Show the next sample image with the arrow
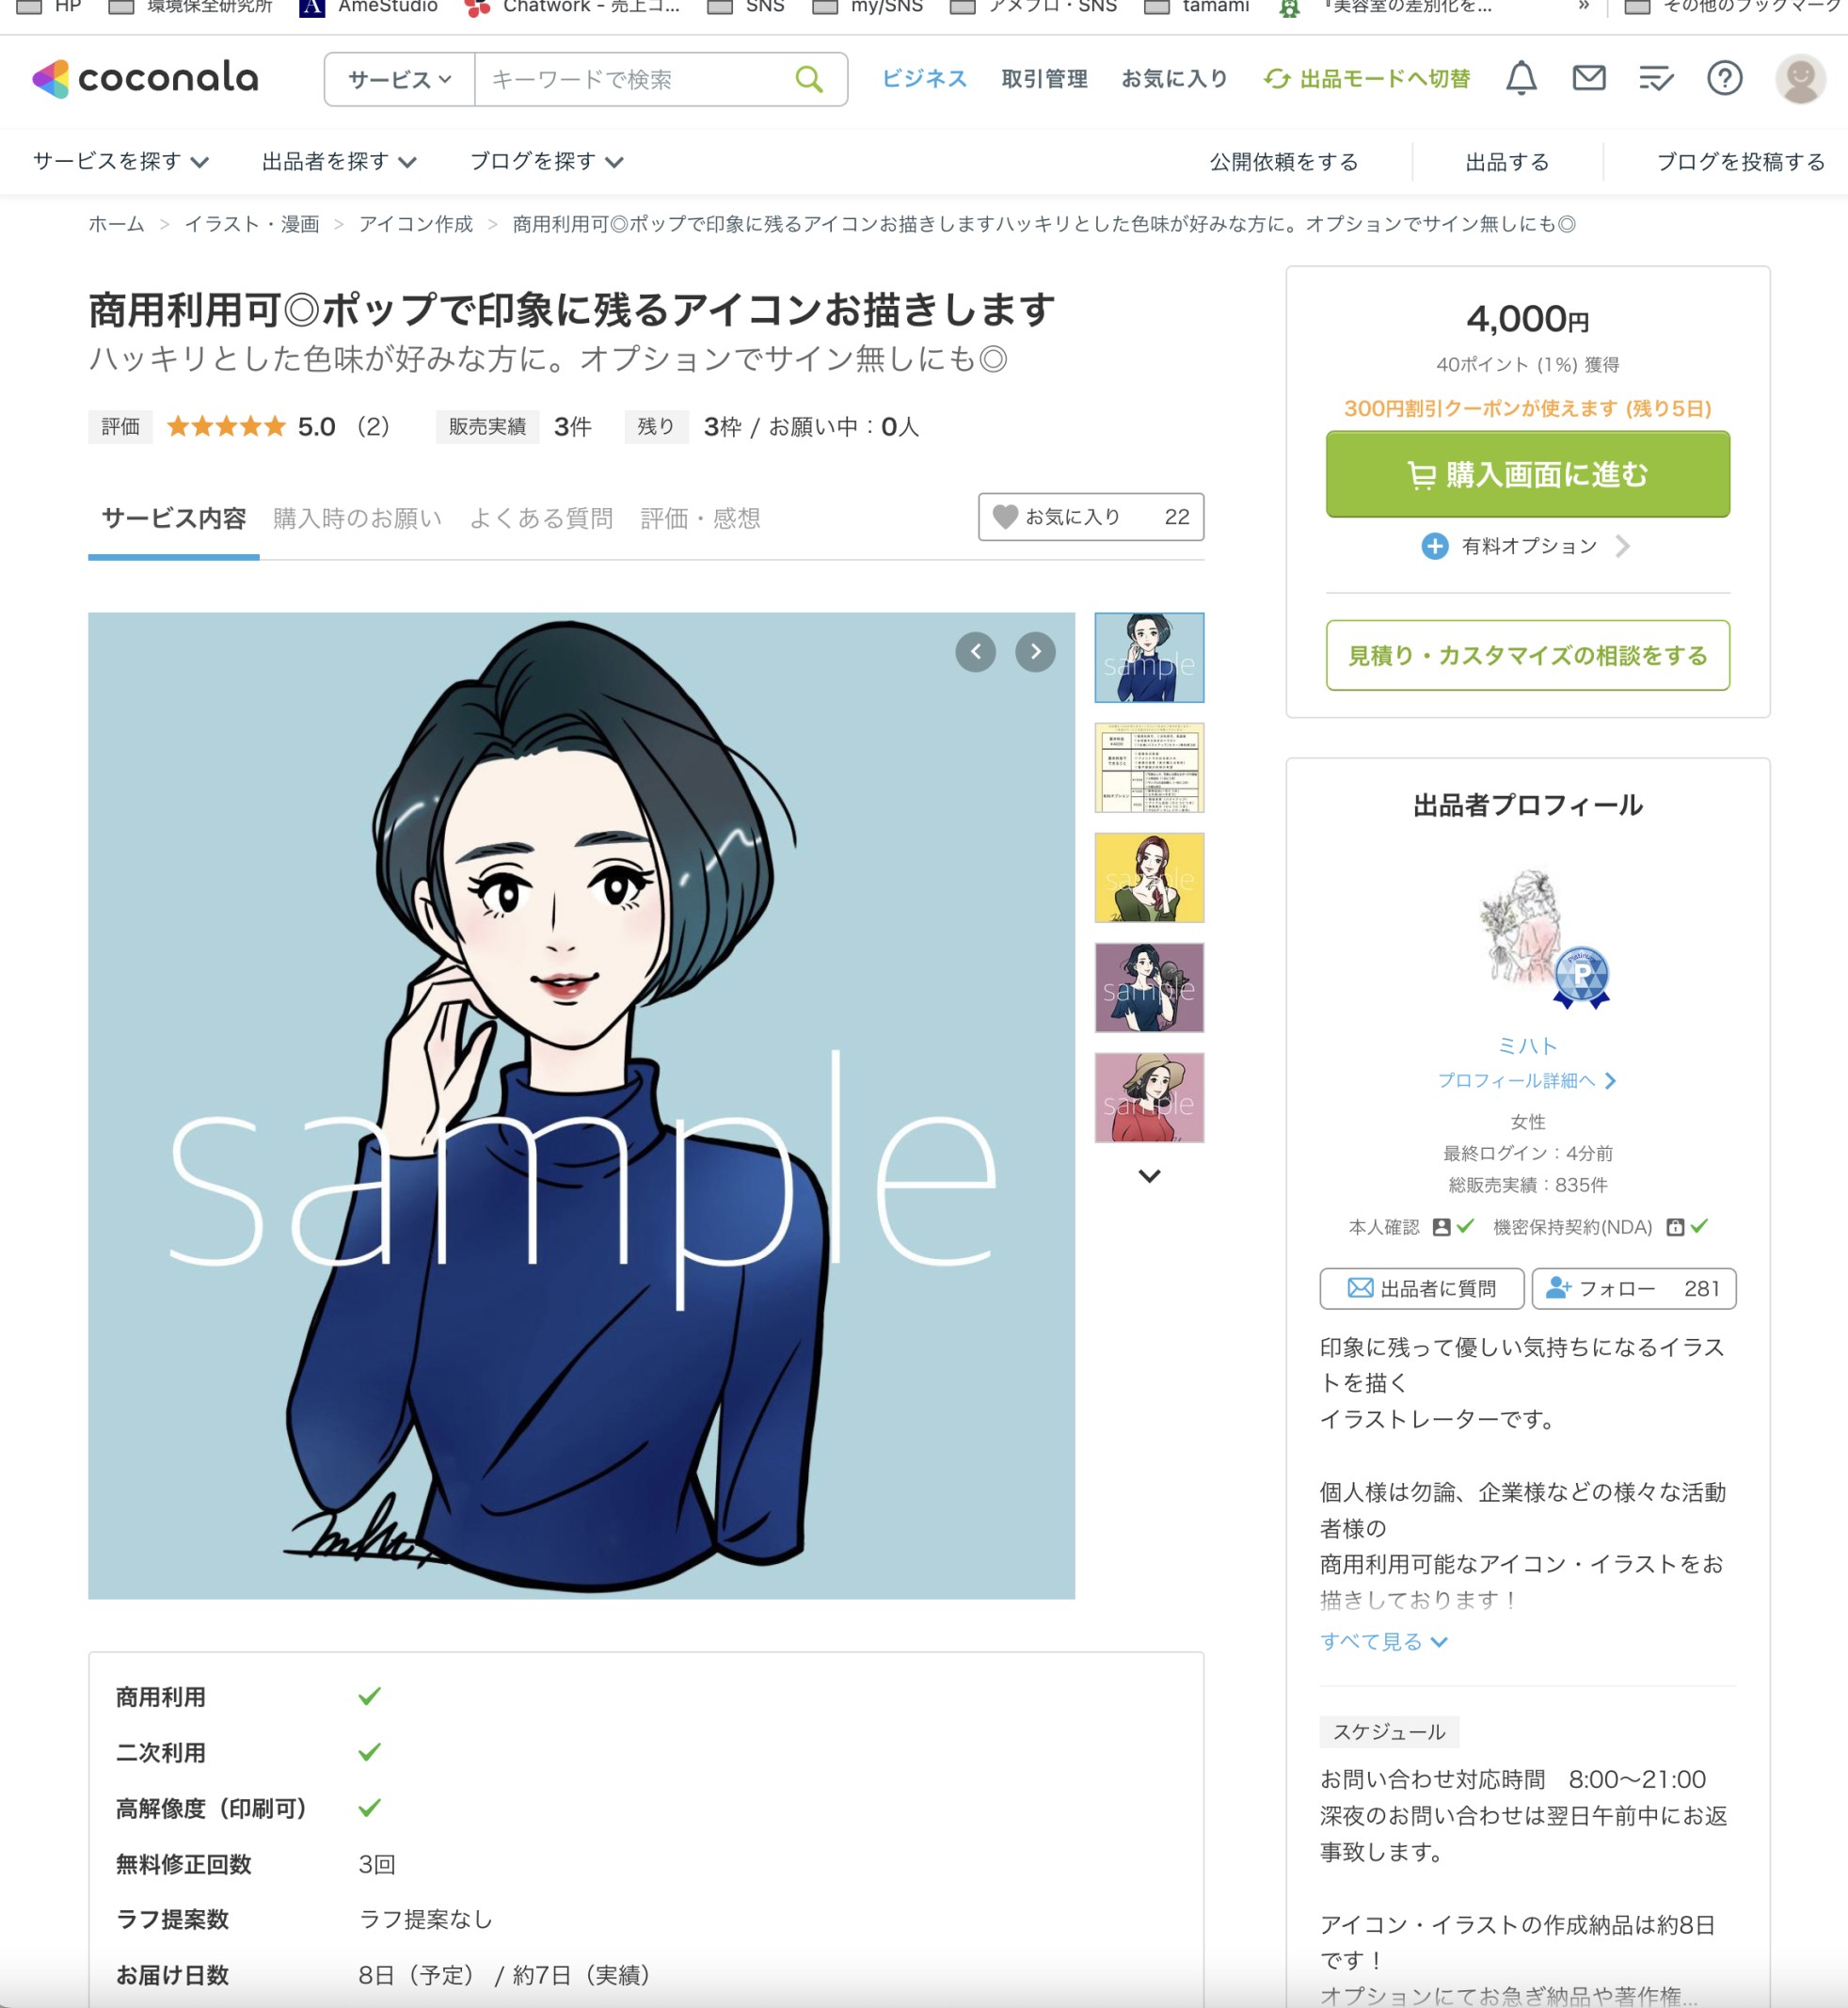The width and height of the screenshot is (1848, 2008). pos(1035,652)
